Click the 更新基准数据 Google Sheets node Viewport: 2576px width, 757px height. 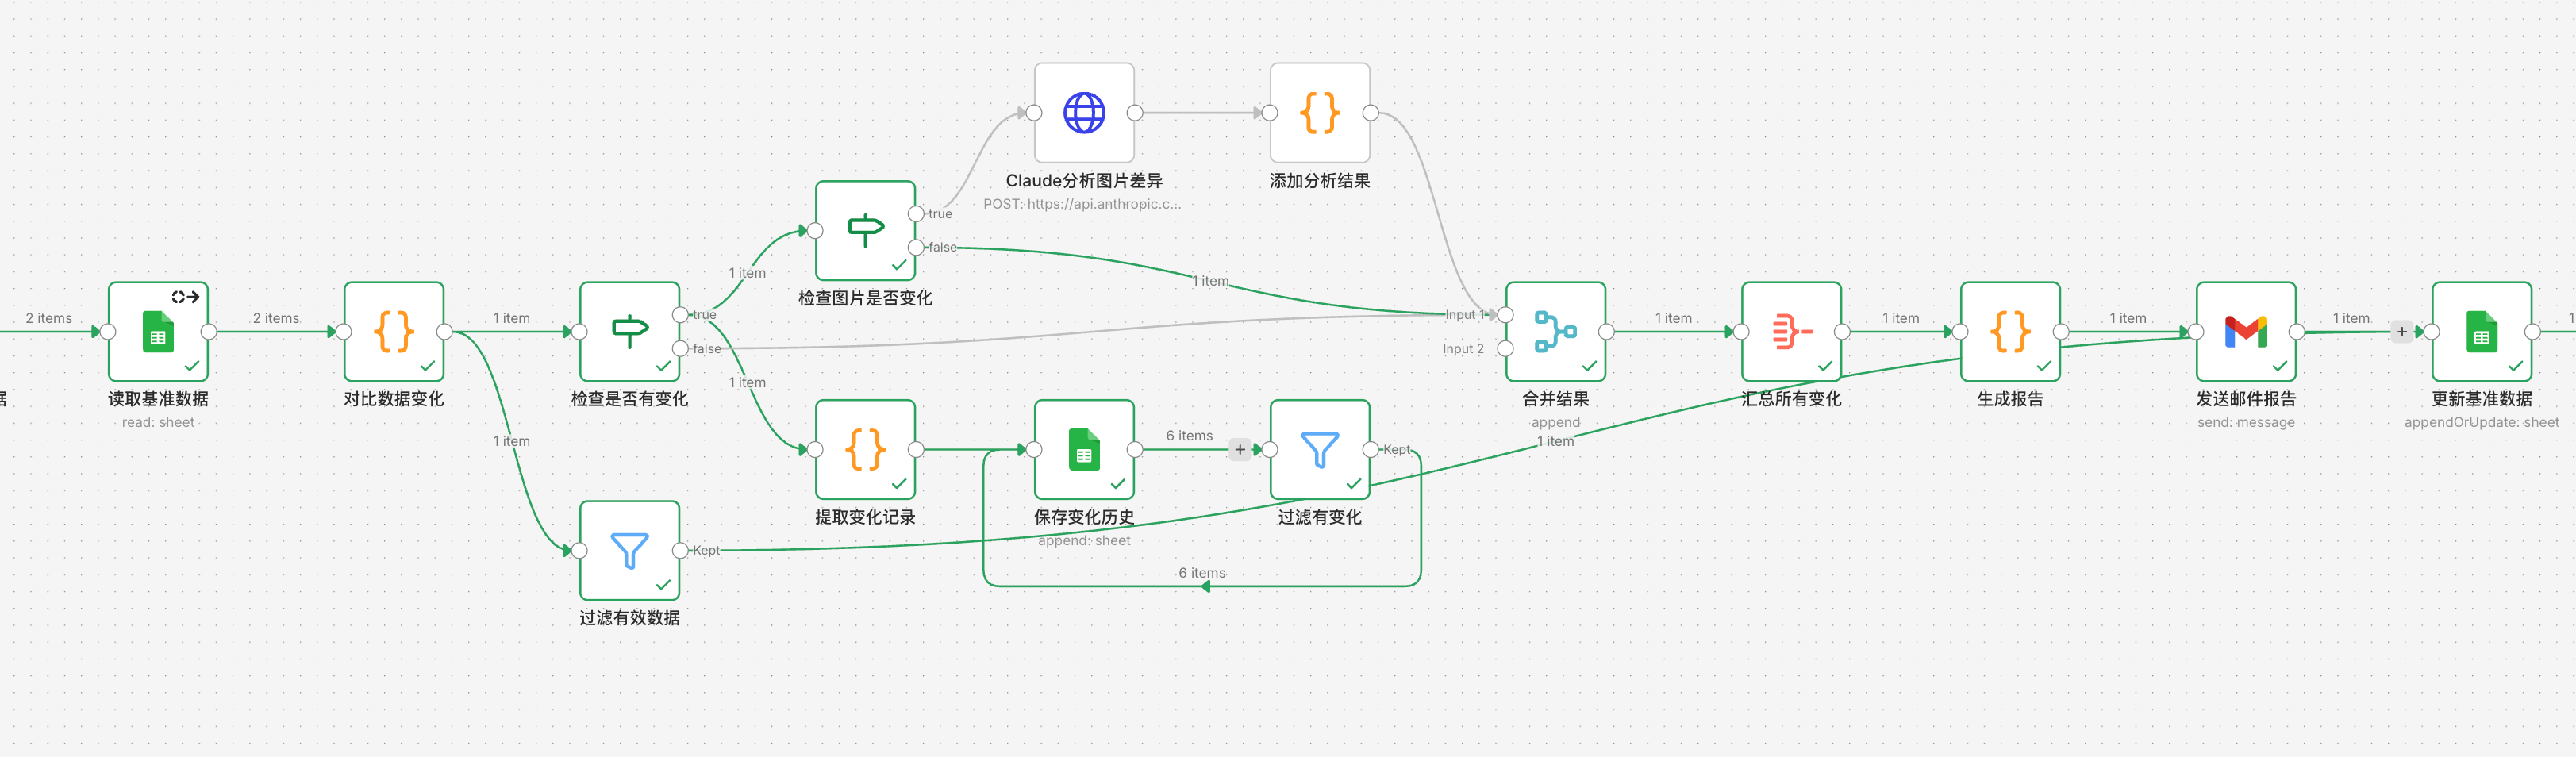point(2481,332)
